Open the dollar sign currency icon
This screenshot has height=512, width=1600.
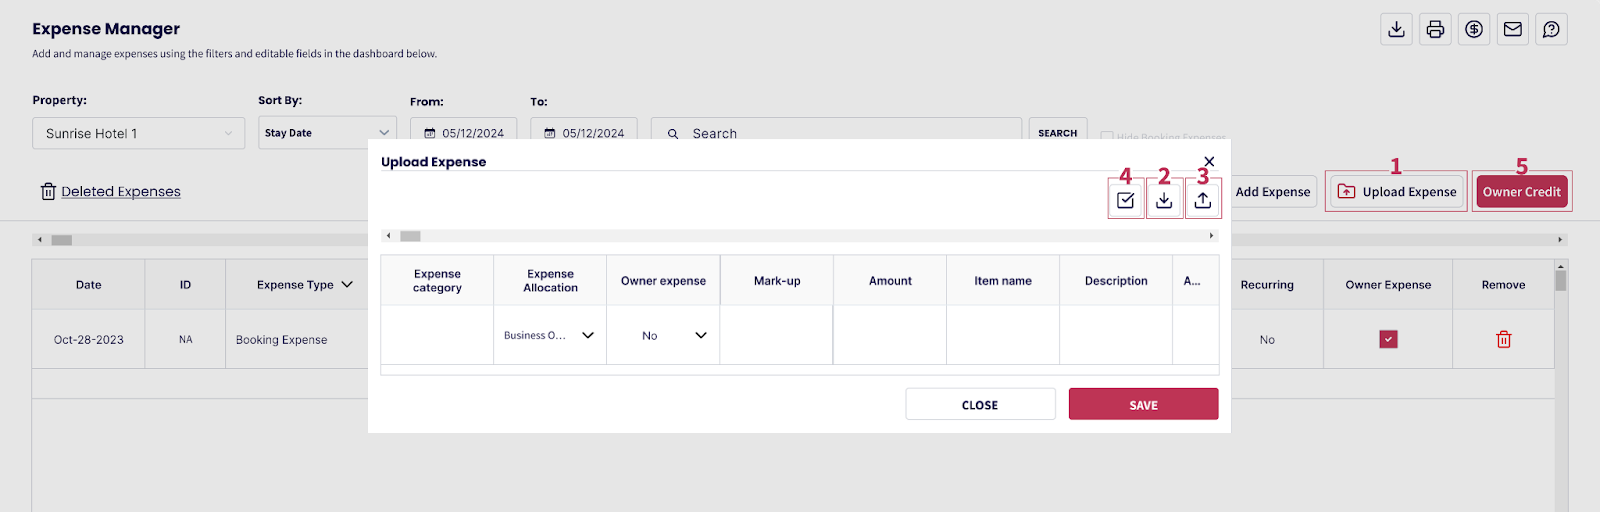pyautogui.click(x=1474, y=29)
